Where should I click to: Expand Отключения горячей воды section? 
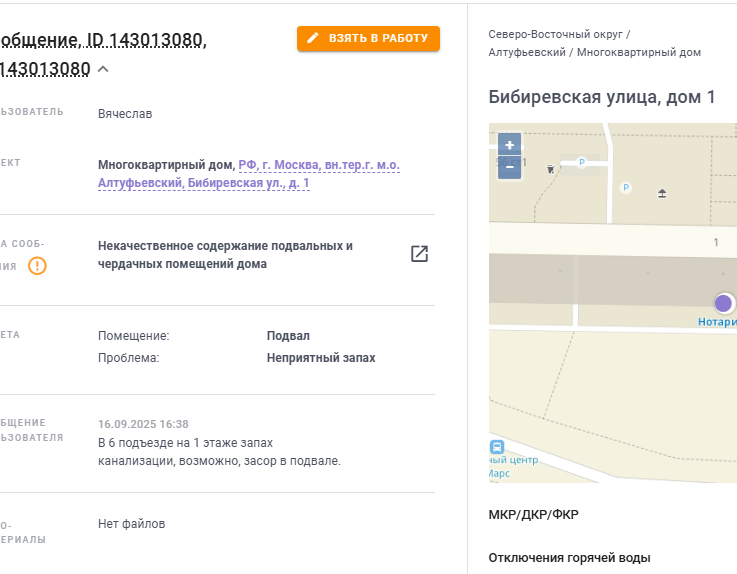[569, 558]
